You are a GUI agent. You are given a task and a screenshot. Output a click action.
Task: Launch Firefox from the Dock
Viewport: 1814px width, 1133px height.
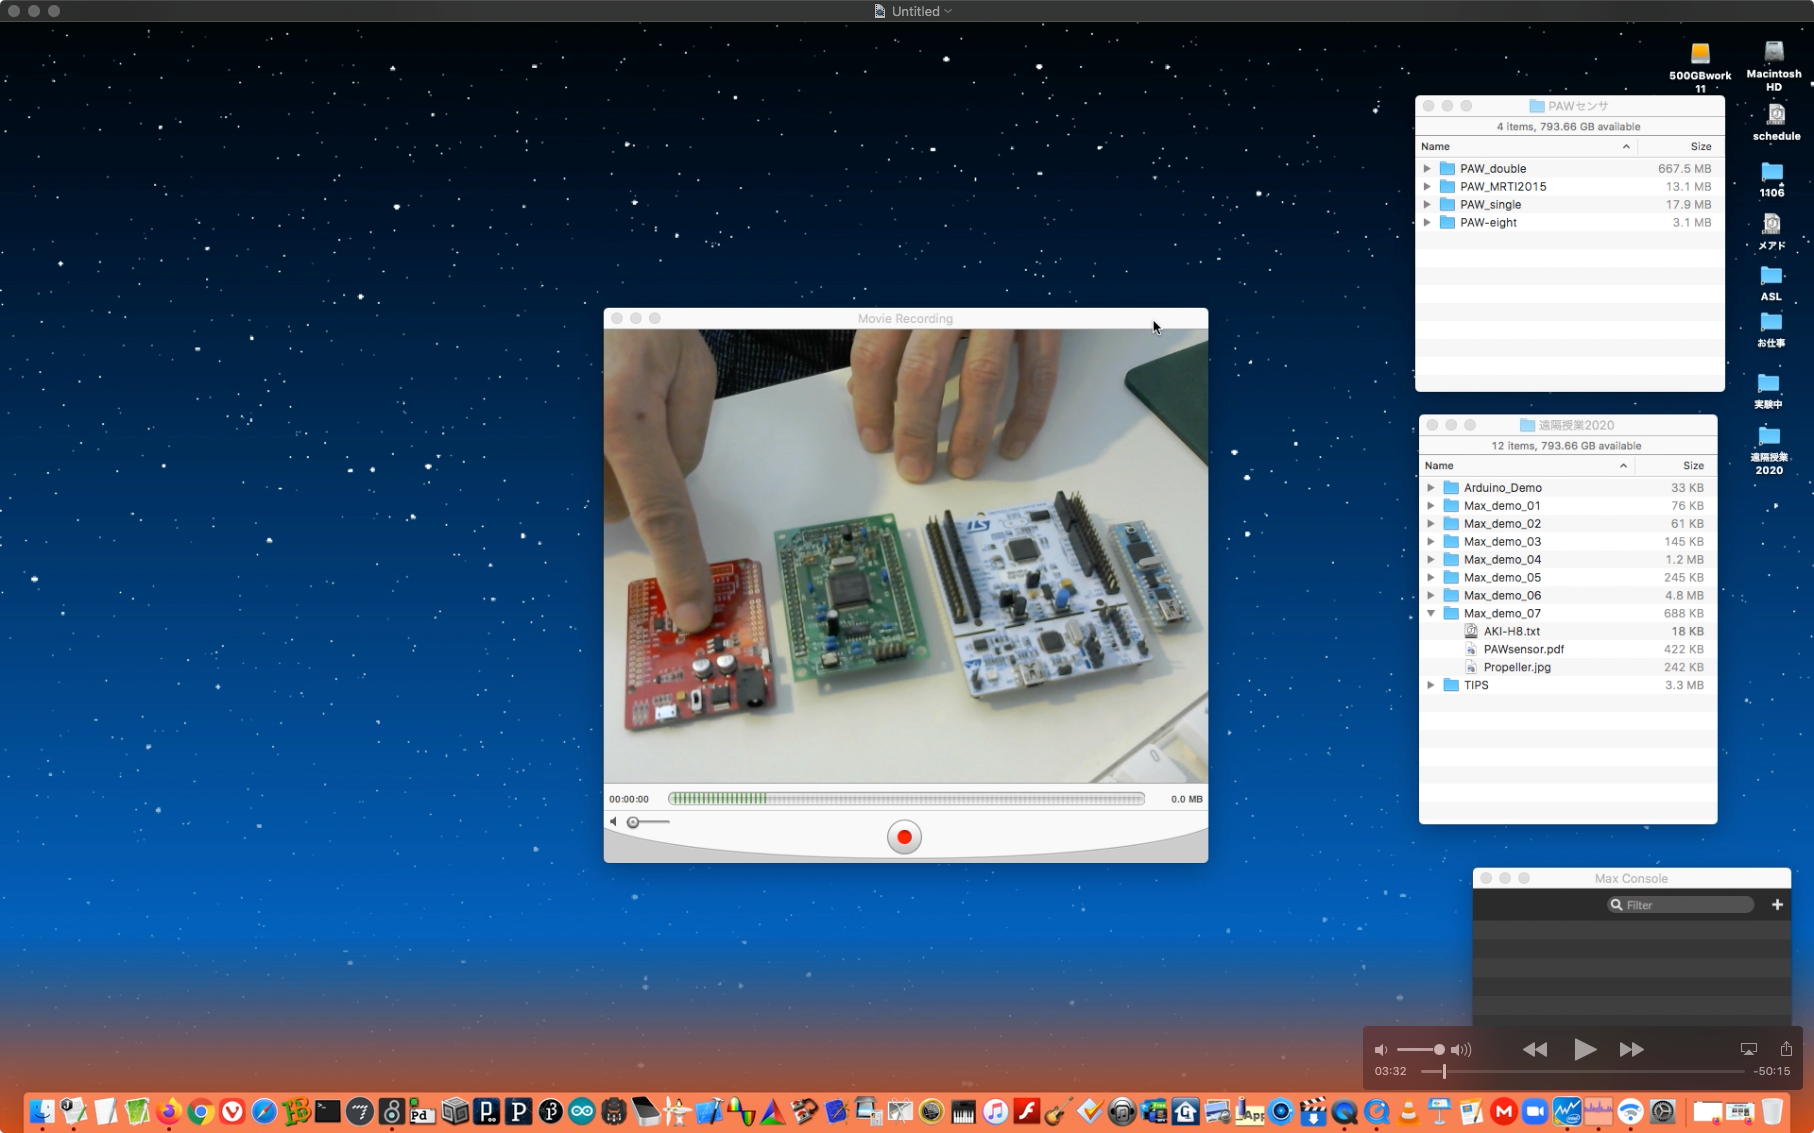[169, 1111]
